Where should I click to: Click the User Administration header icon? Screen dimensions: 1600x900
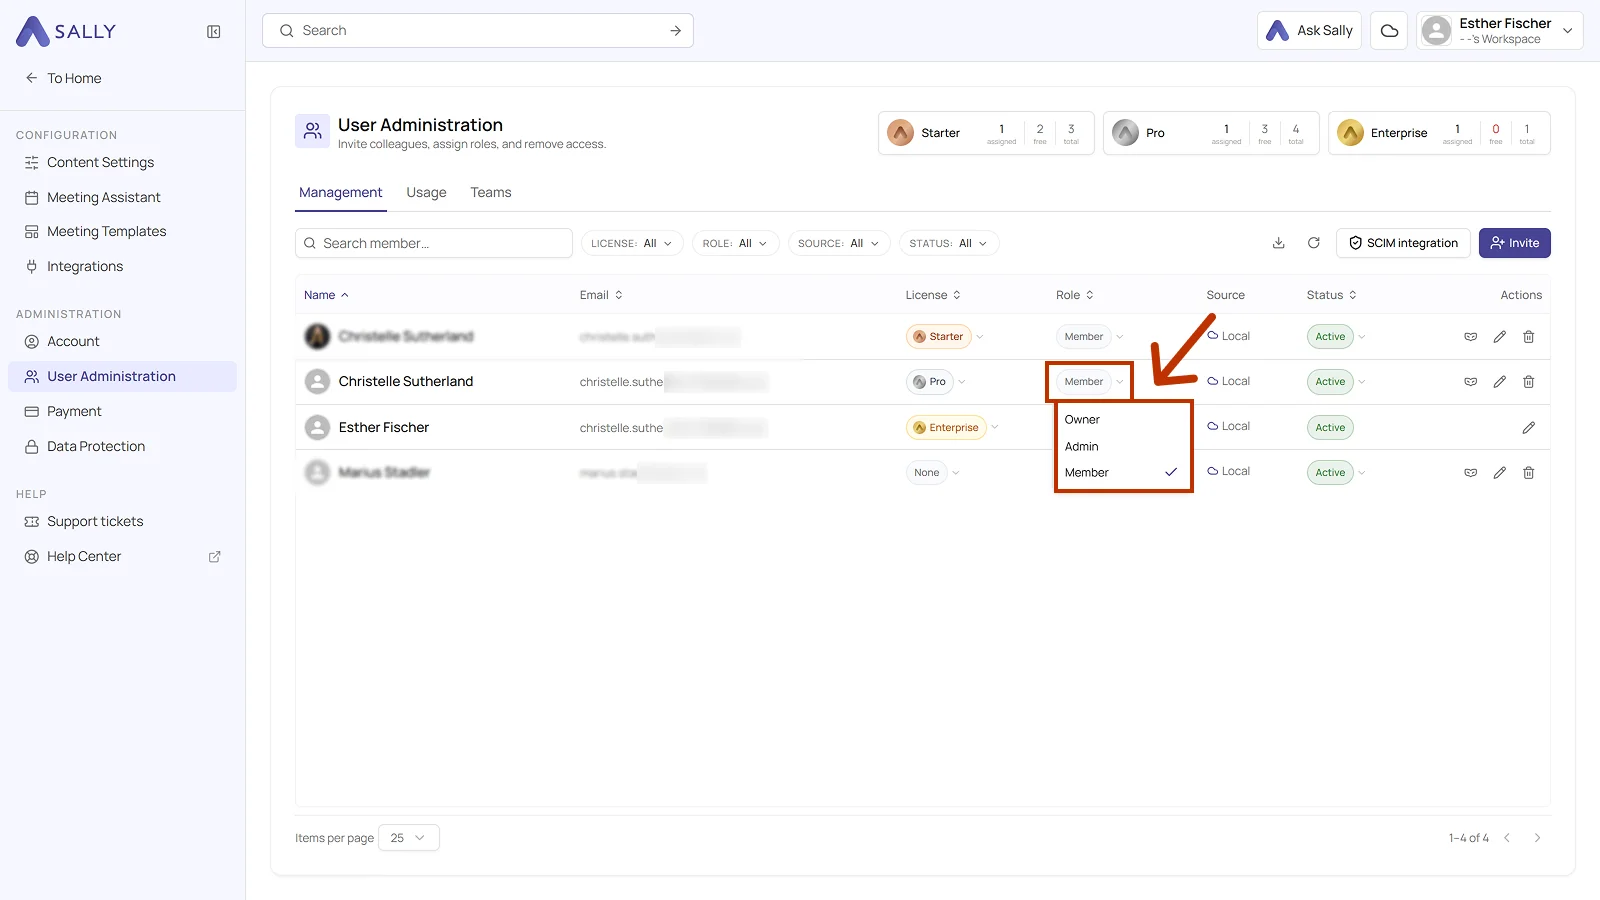[x=313, y=131]
